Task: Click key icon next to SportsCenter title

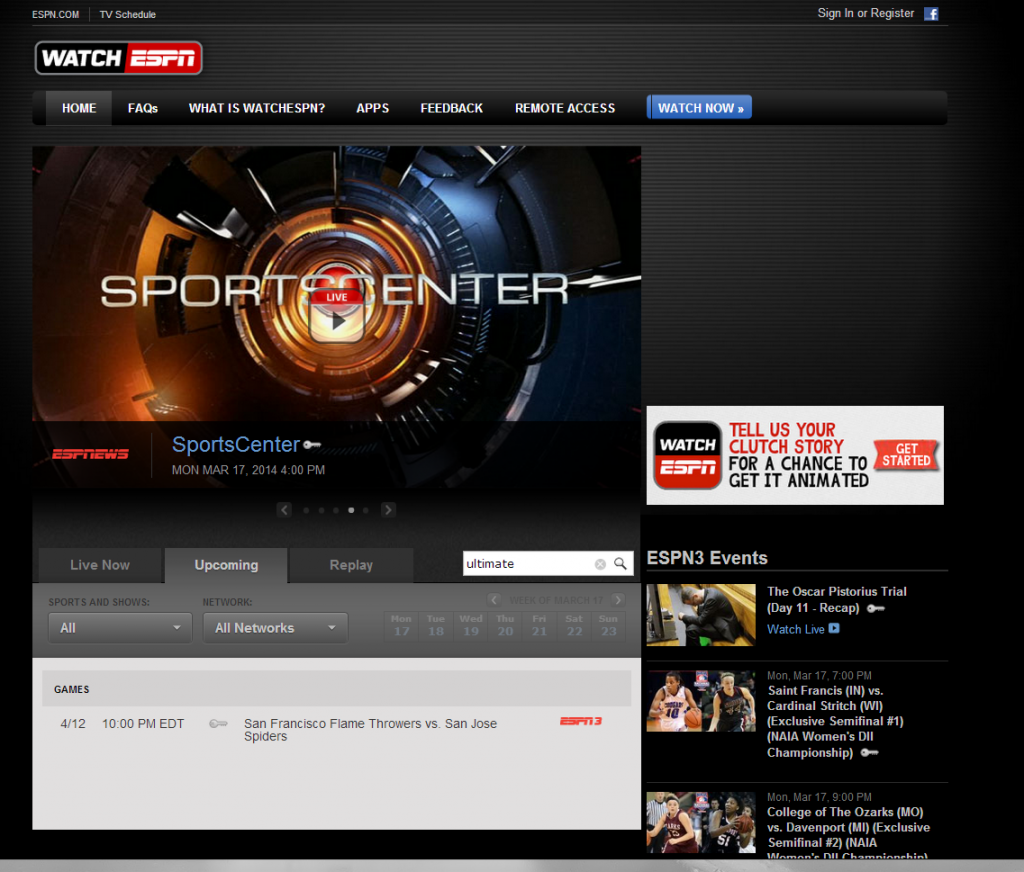Action: tap(312, 445)
